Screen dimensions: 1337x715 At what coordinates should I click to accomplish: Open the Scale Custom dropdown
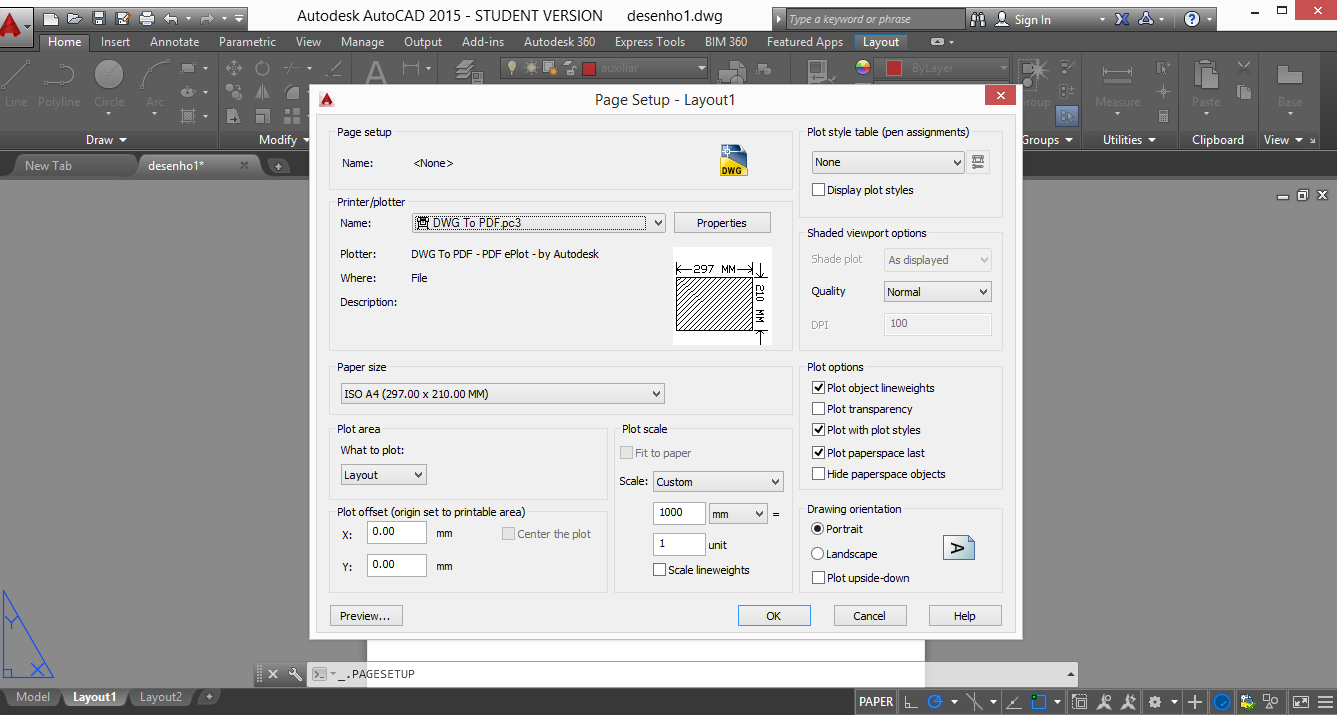718,482
